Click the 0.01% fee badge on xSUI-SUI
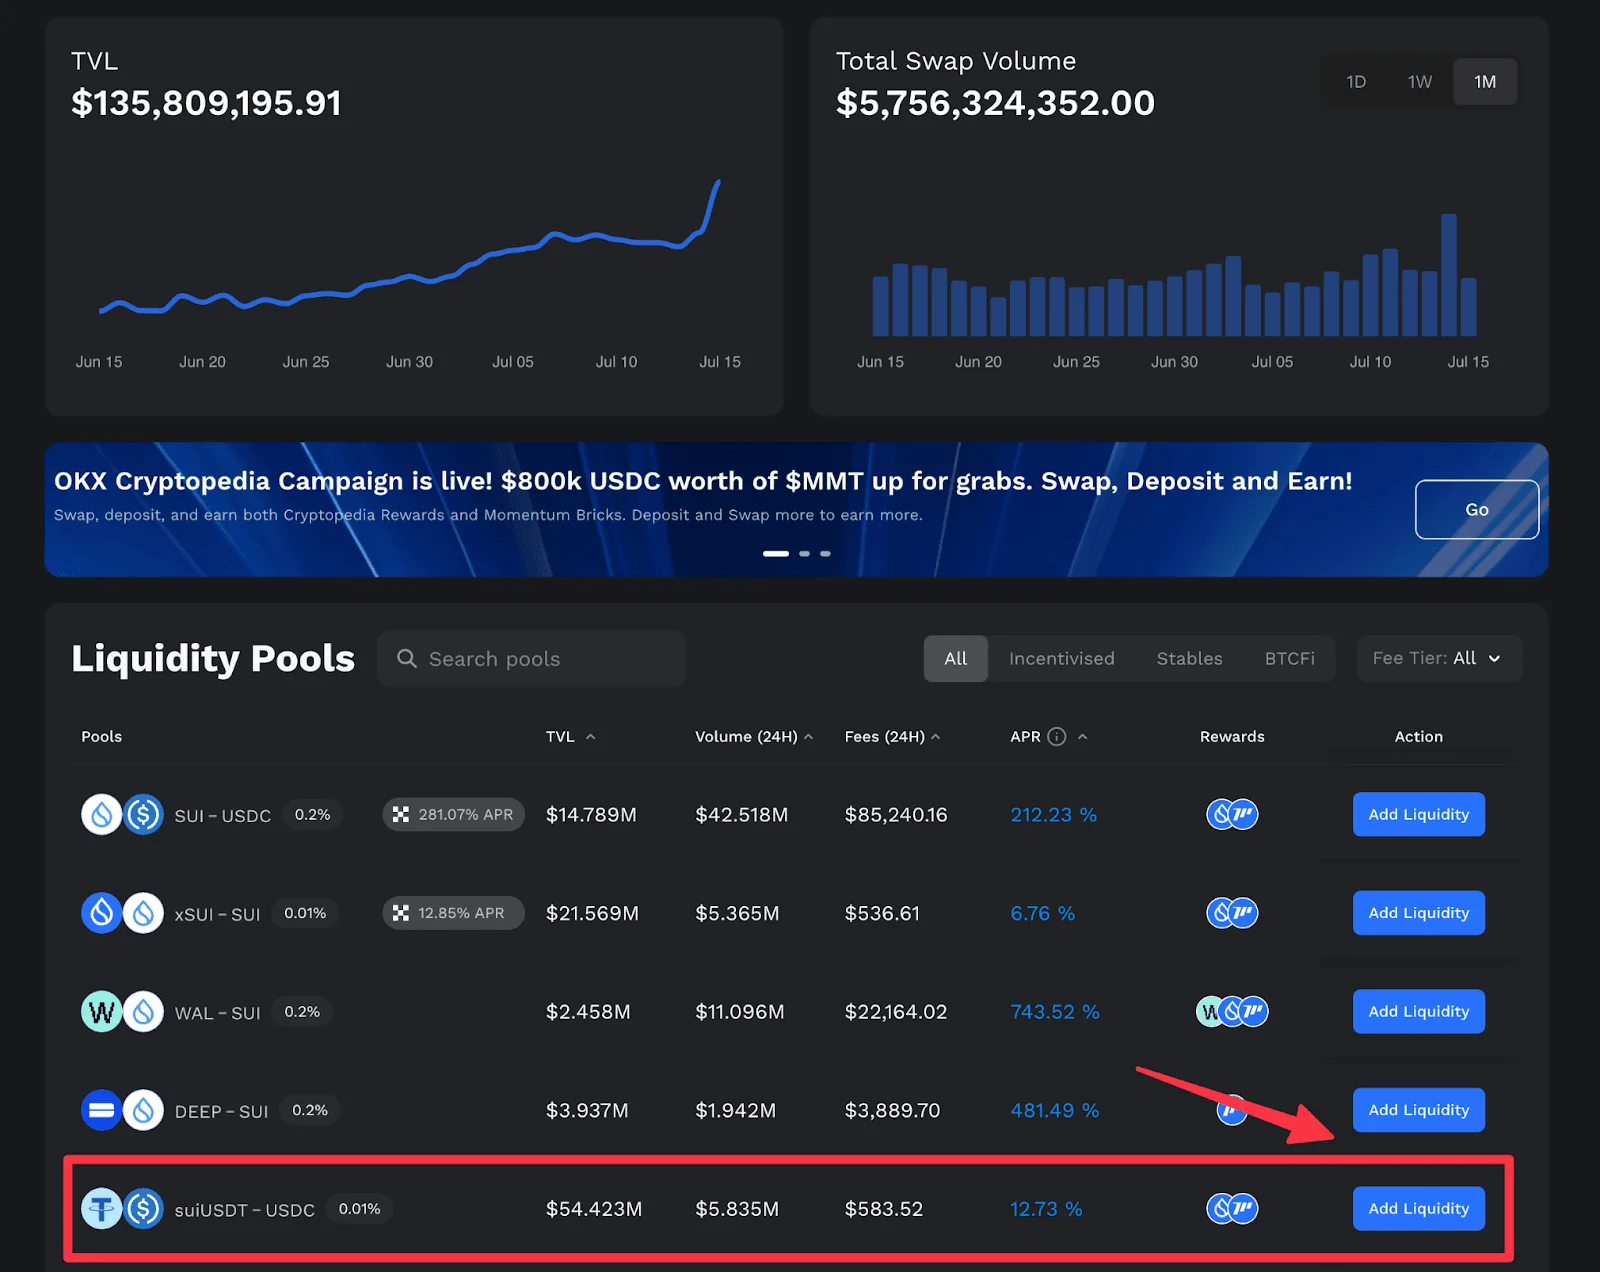 click(305, 913)
